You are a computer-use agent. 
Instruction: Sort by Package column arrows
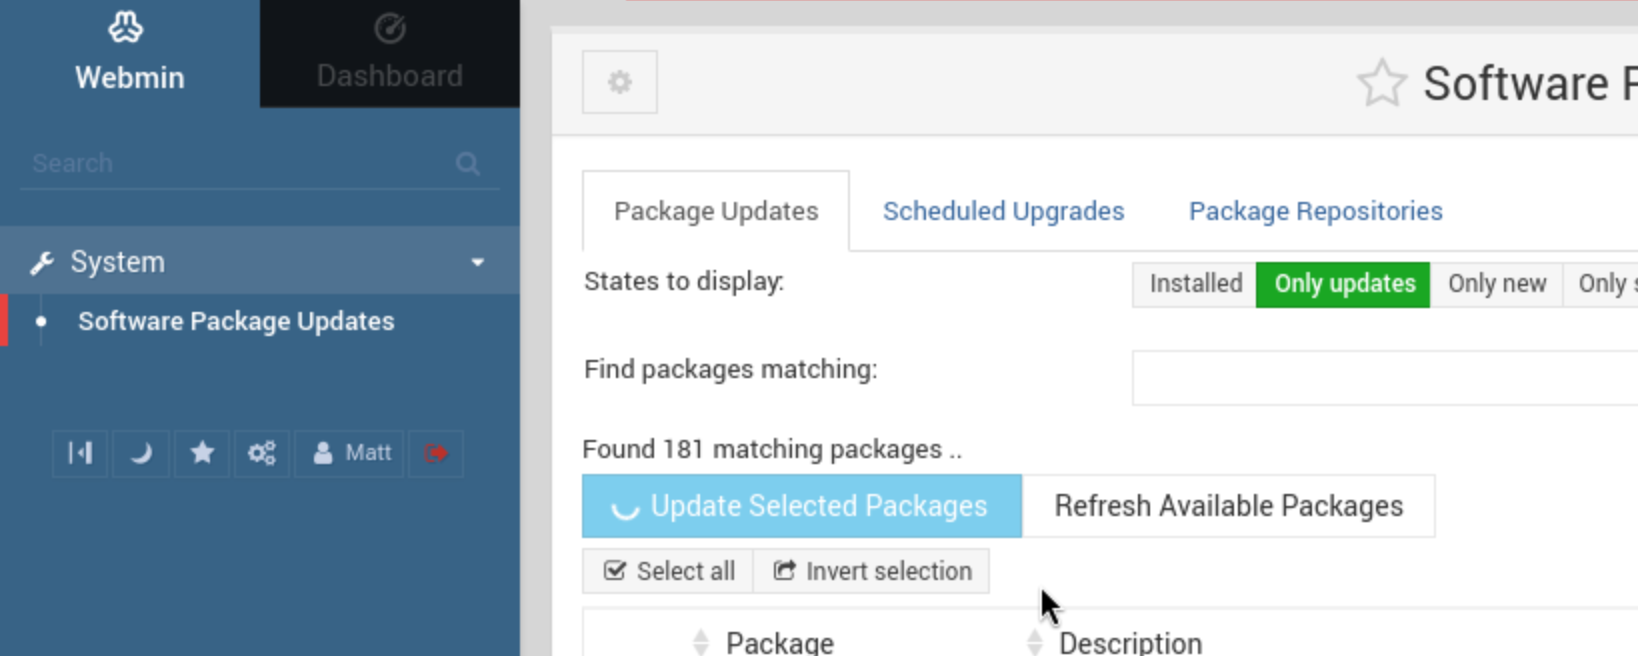point(701,642)
